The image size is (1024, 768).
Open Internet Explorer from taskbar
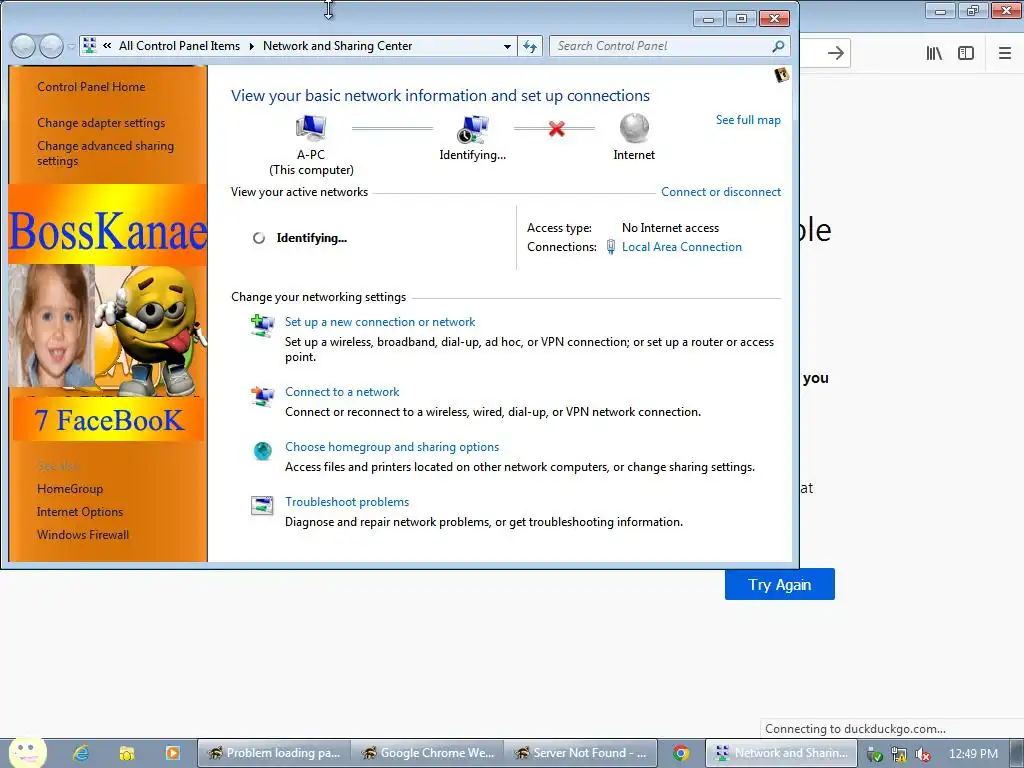tap(81, 753)
